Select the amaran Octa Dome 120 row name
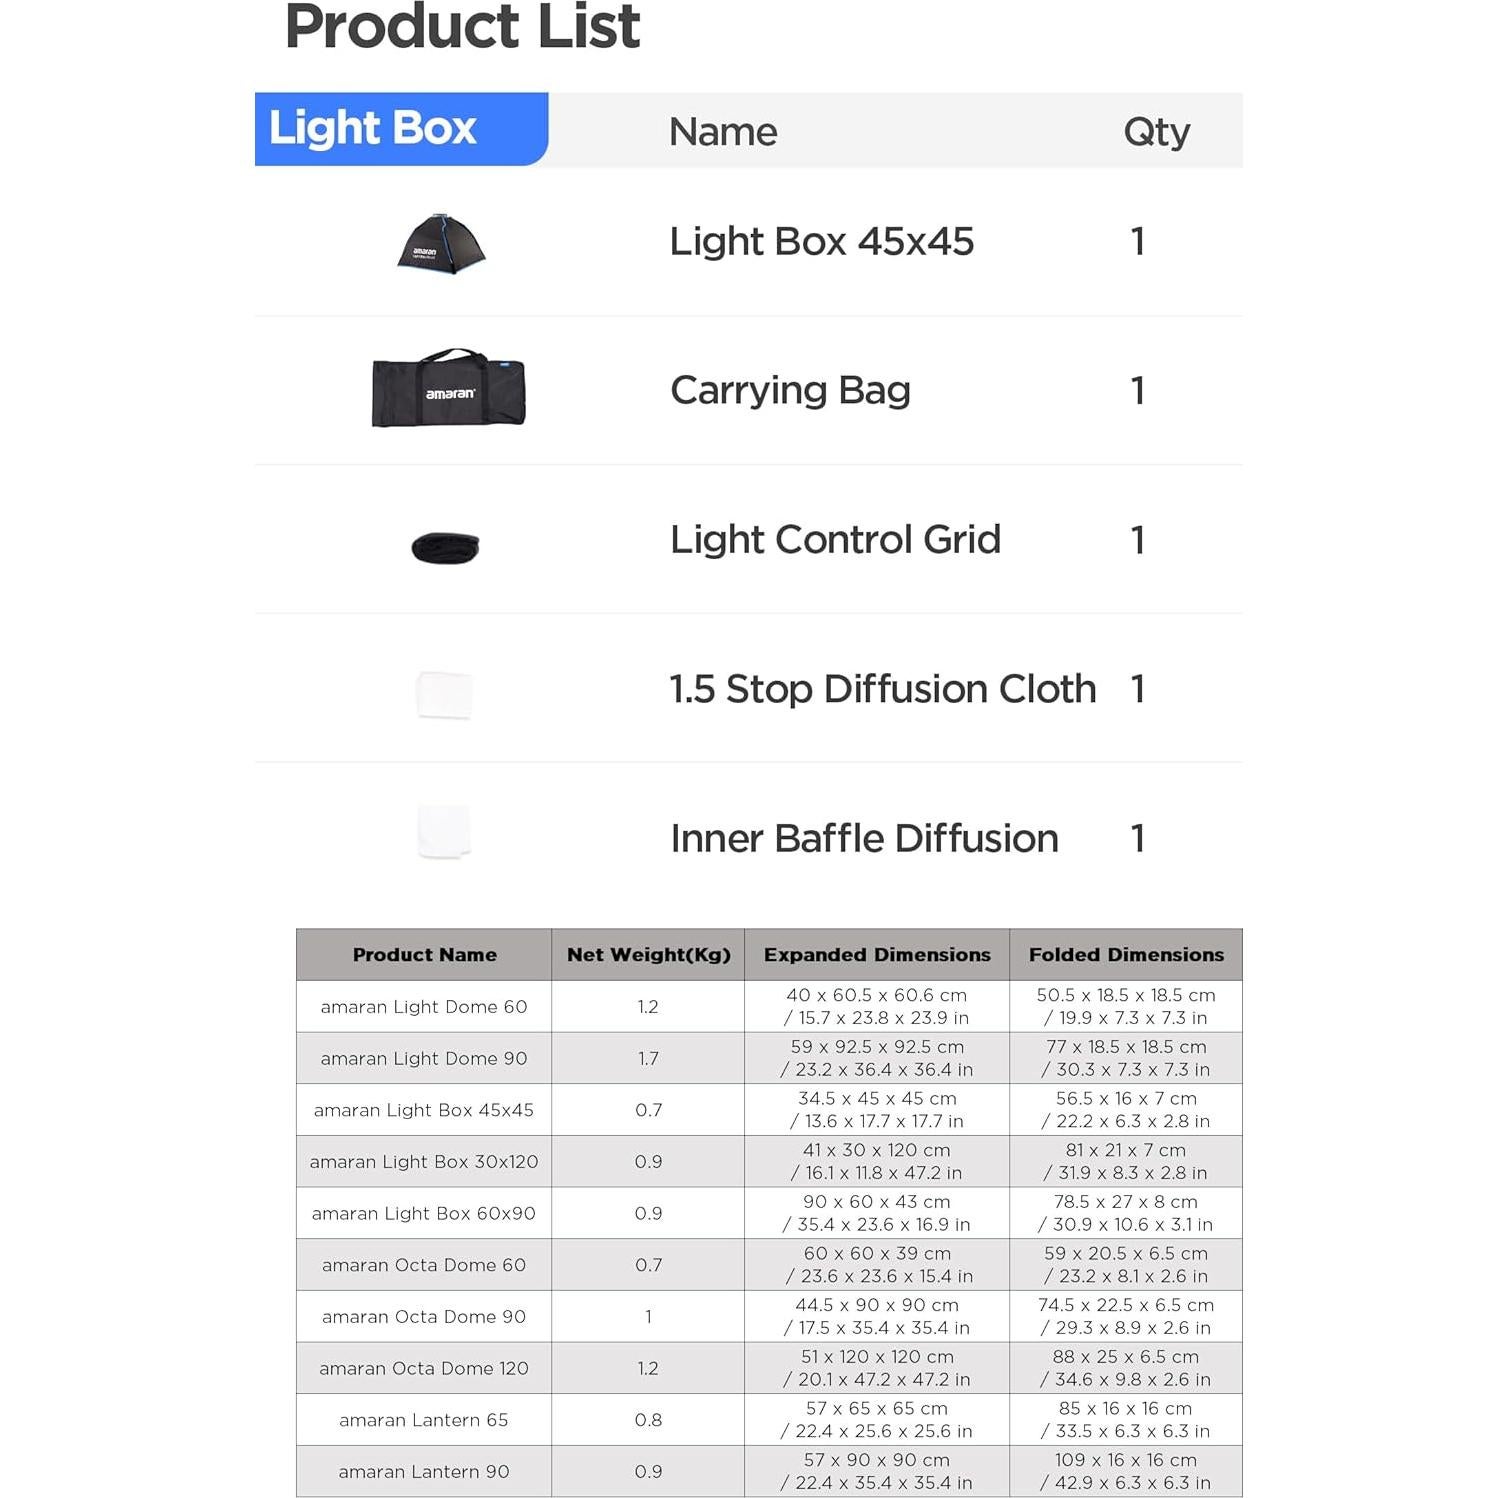 [x=424, y=1368]
